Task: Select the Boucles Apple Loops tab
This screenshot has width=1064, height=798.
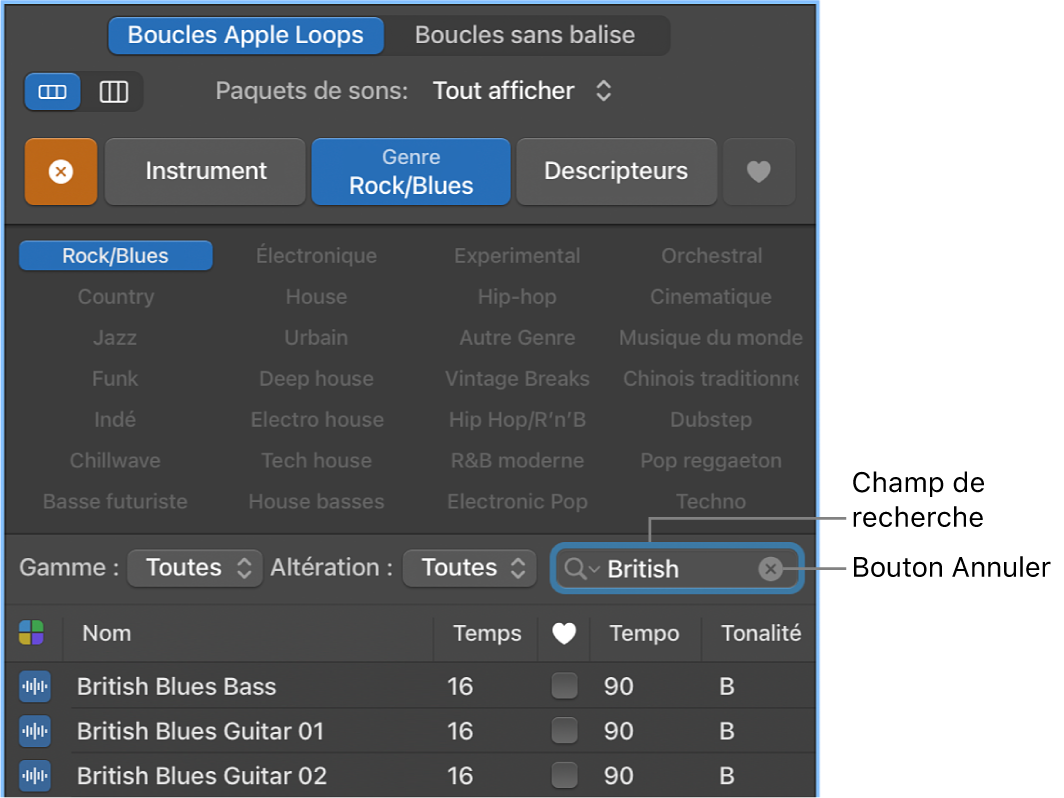Action: point(245,35)
